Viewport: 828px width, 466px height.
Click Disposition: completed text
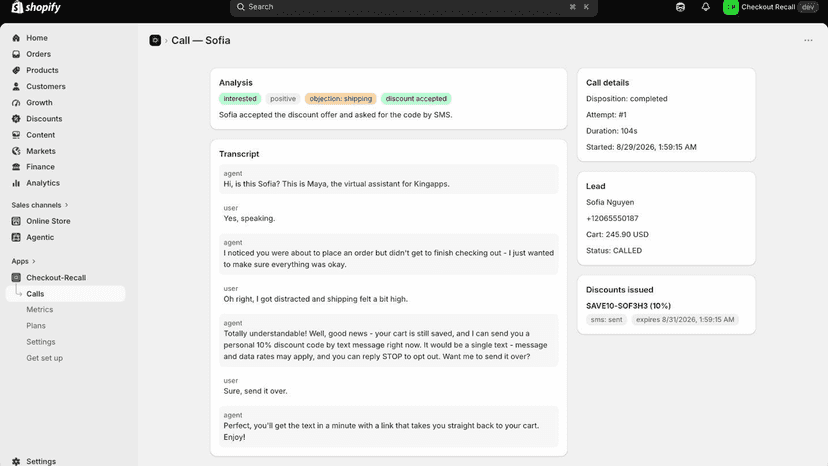coord(627,99)
